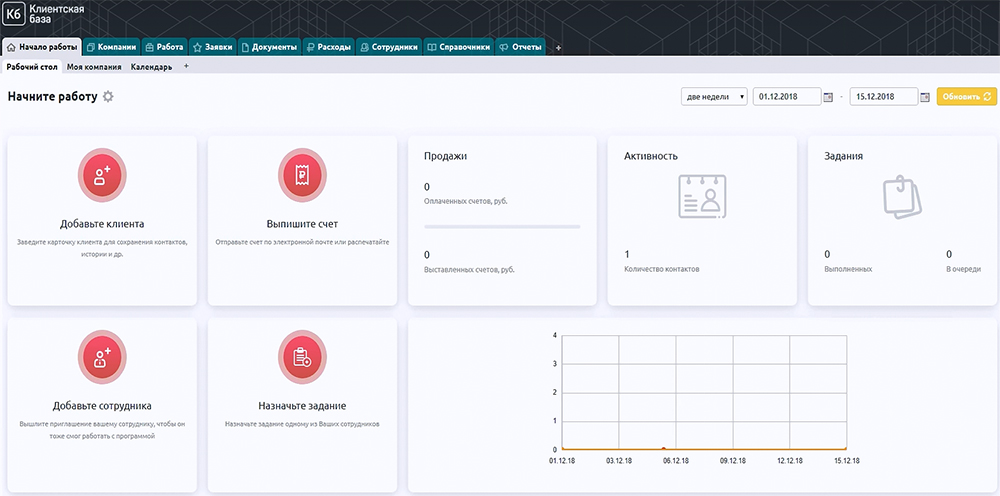
Task: Click the end date field 15.12.2018
Action: [883, 97]
